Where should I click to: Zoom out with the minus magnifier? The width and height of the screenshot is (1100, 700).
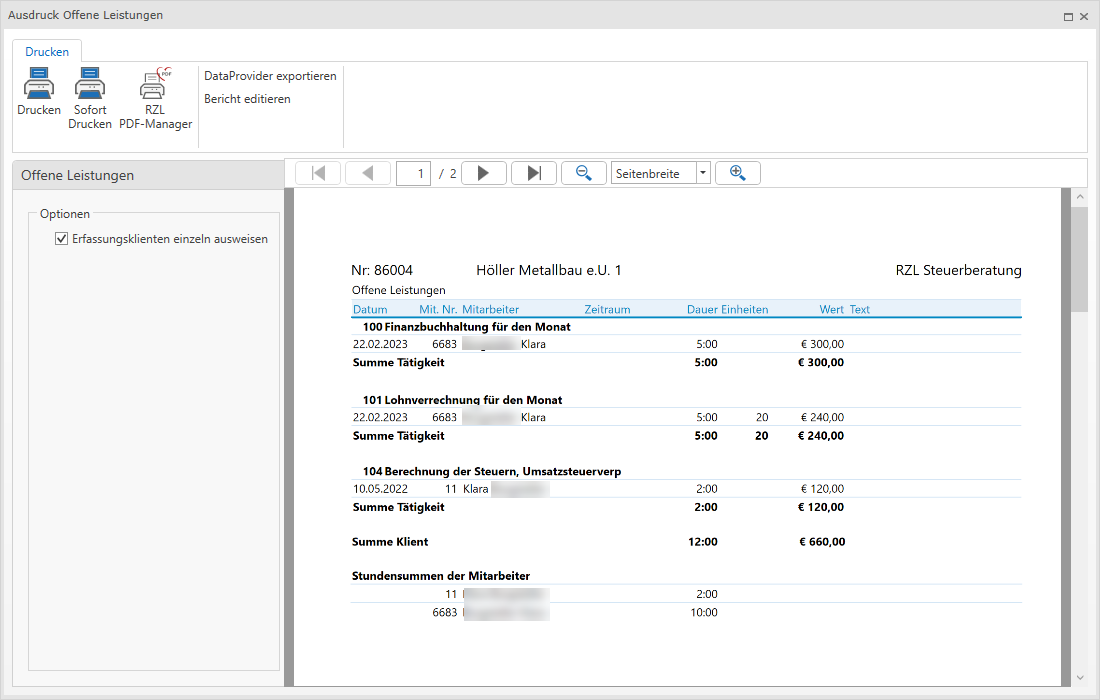(x=584, y=173)
